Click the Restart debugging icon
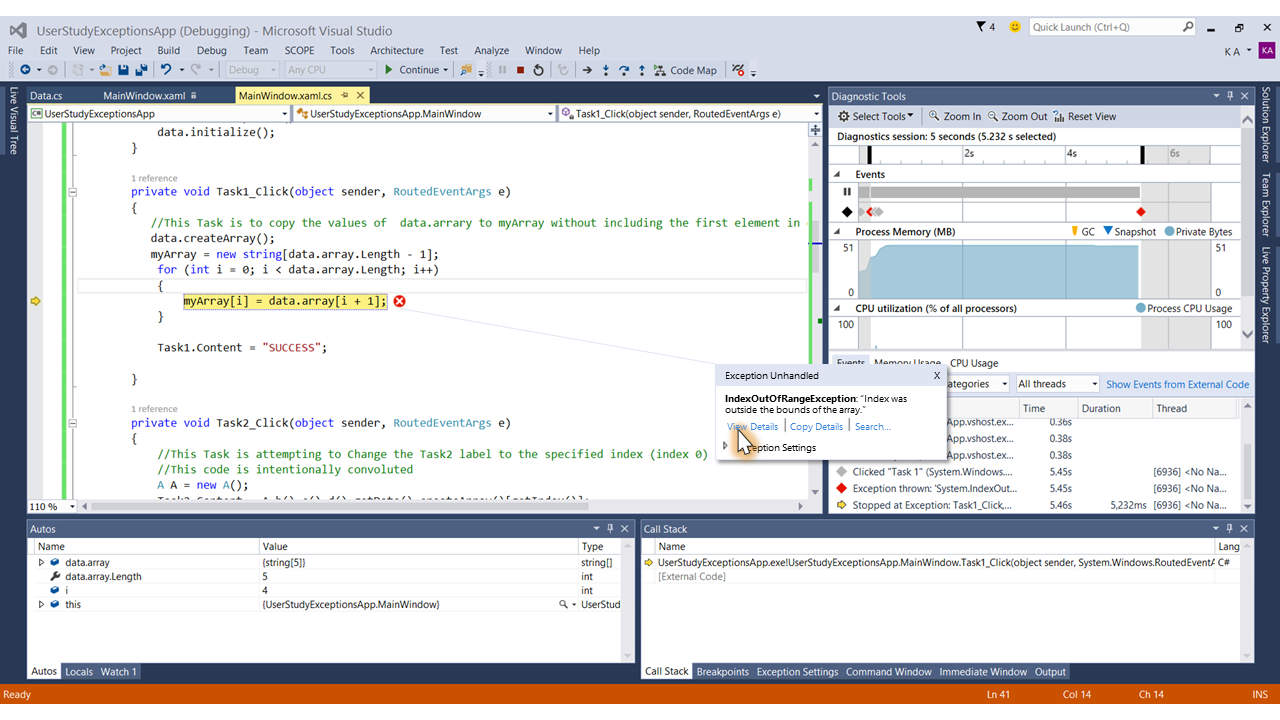Image resolution: width=1280 pixels, height=720 pixels. 538,70
